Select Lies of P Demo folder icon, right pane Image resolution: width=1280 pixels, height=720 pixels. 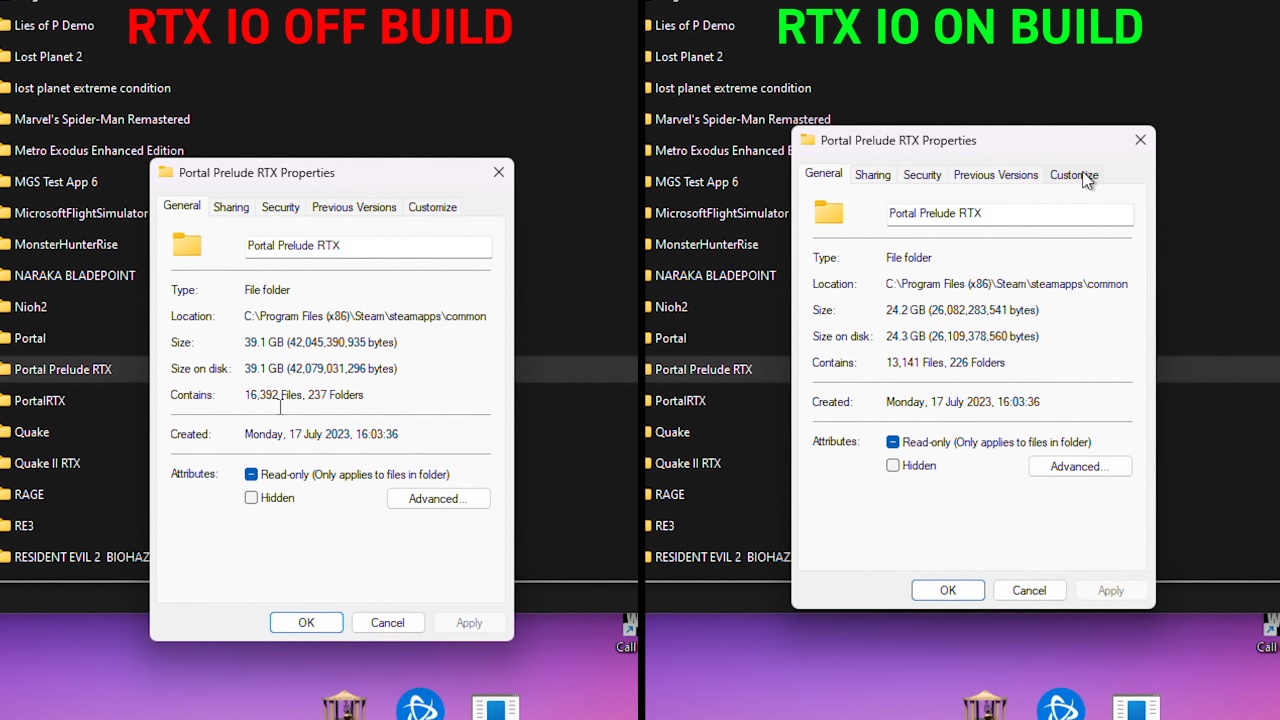point(647,25)
